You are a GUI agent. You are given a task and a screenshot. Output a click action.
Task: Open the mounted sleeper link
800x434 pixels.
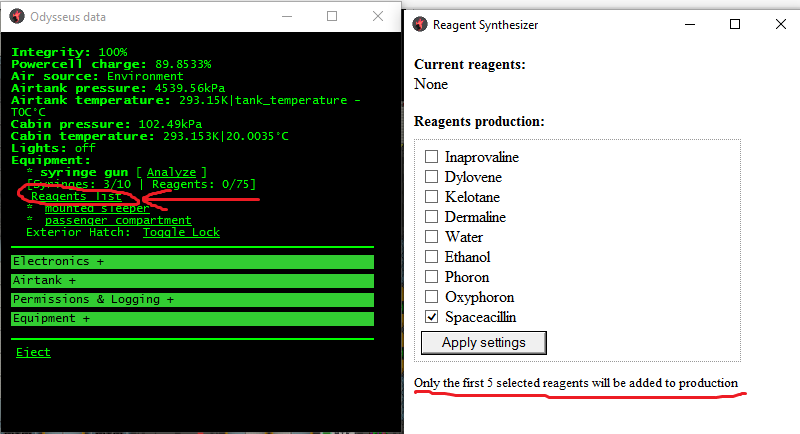[97, 209]
